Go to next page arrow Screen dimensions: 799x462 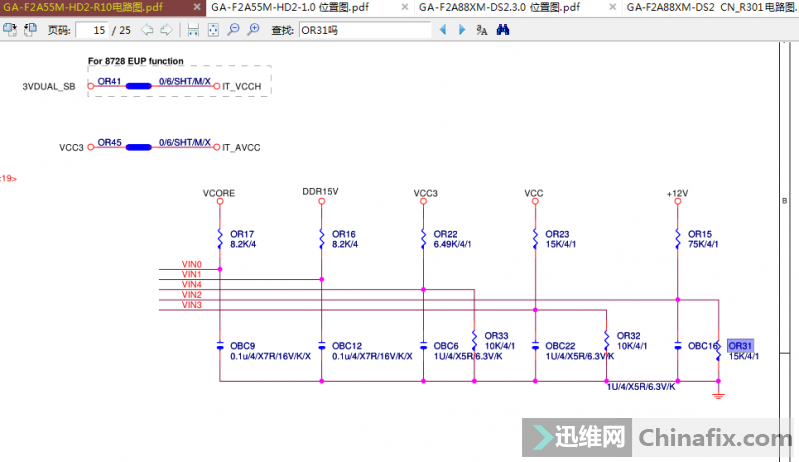coord(166,30)
